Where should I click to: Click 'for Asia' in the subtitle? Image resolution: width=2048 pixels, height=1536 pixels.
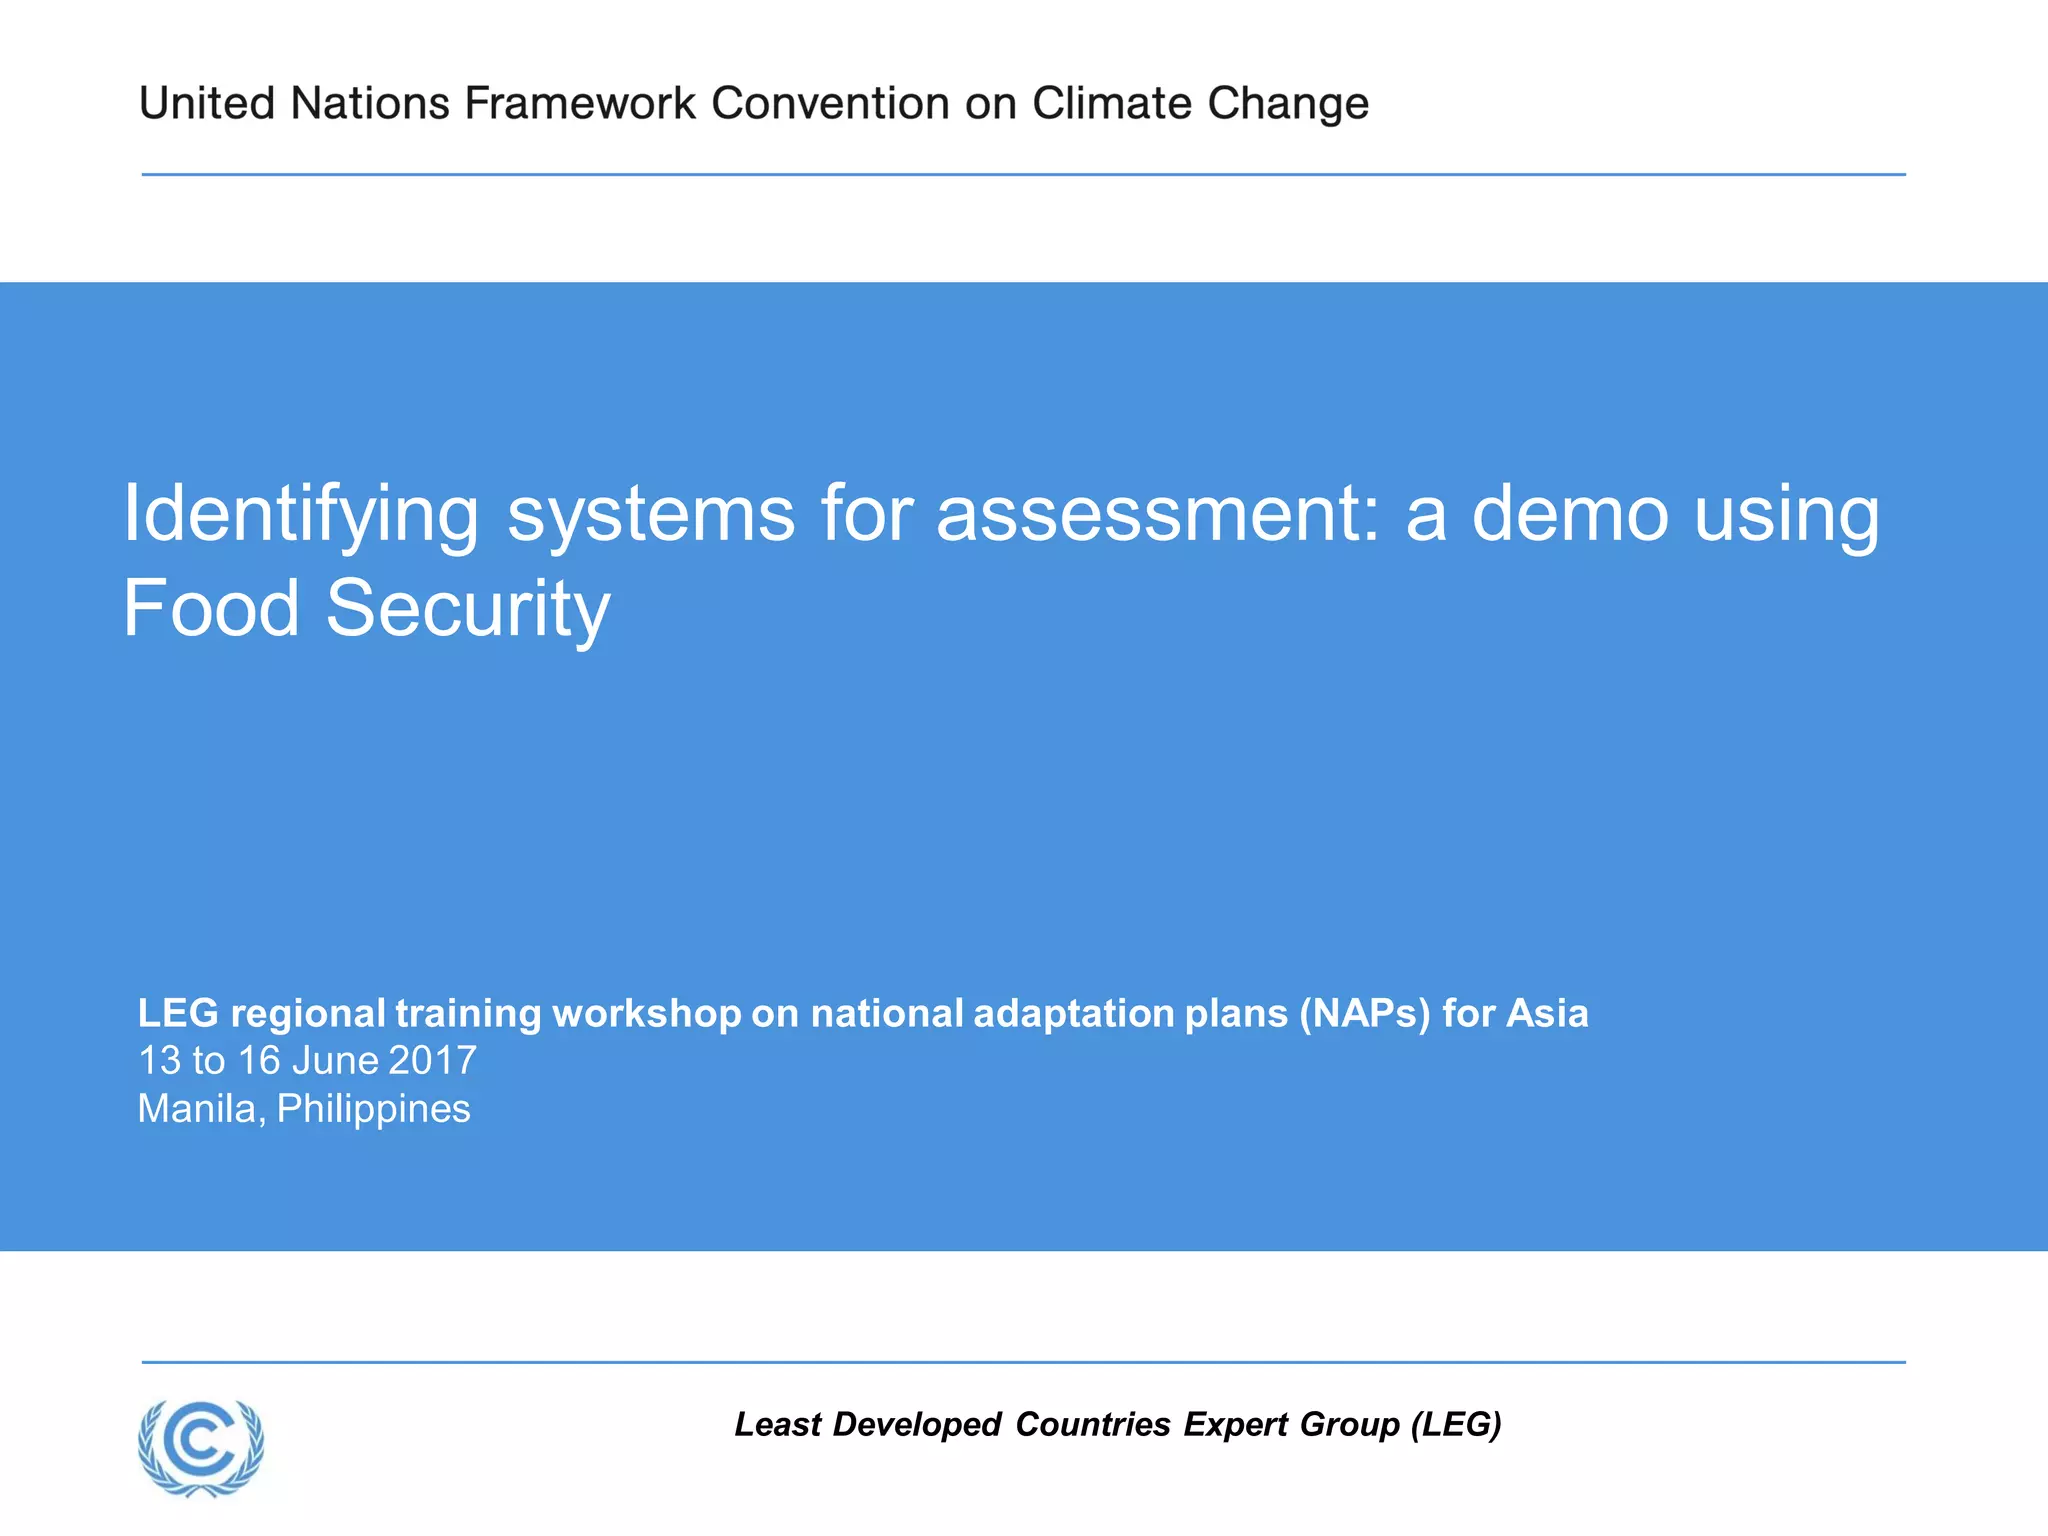pos(1515,1013)
